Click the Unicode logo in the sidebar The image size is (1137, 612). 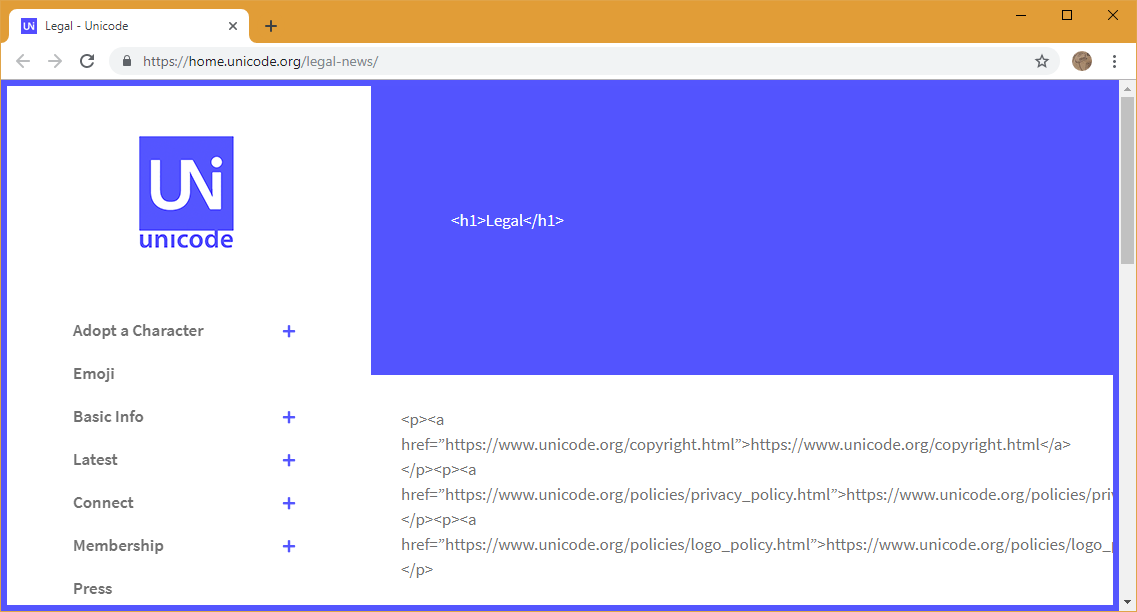point(186,193)
